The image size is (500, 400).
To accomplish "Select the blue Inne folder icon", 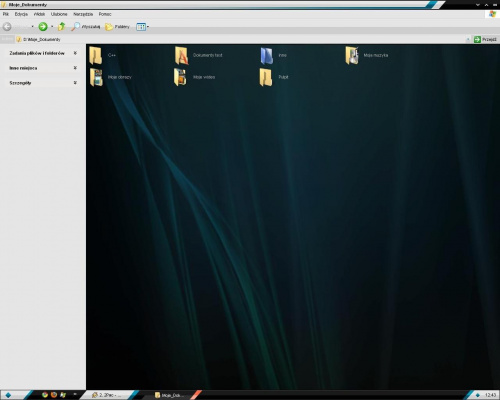I will tap(267, 55).
